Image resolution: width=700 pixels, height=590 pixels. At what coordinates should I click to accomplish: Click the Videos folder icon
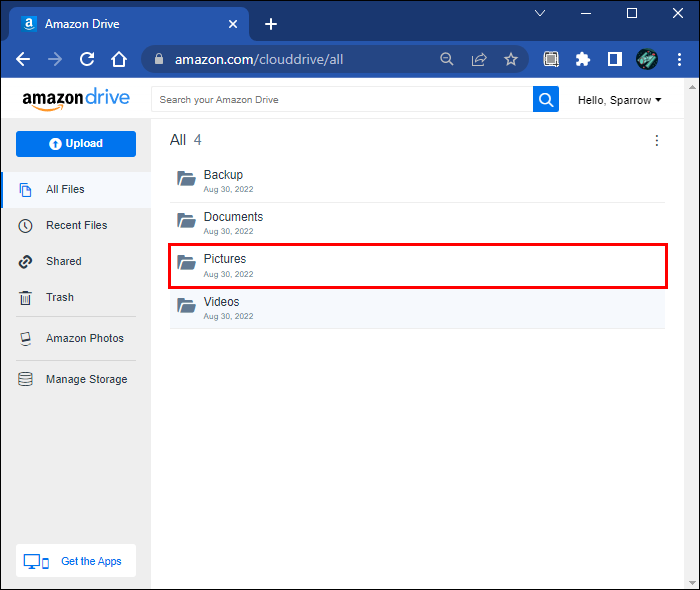point(186,305)
